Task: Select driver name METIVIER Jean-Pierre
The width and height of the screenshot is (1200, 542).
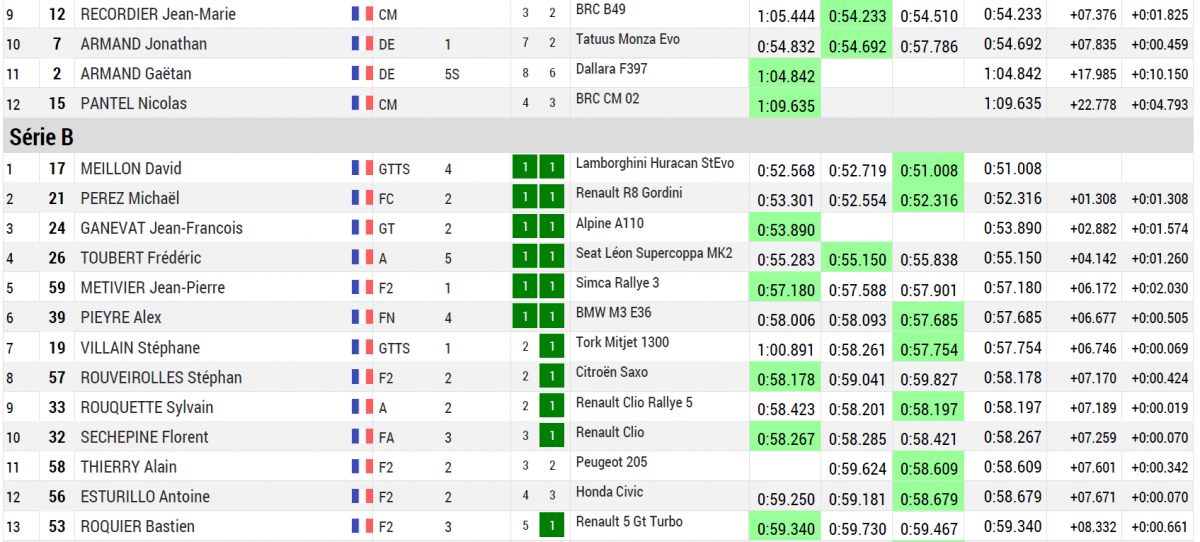Action: click(152, 288)
